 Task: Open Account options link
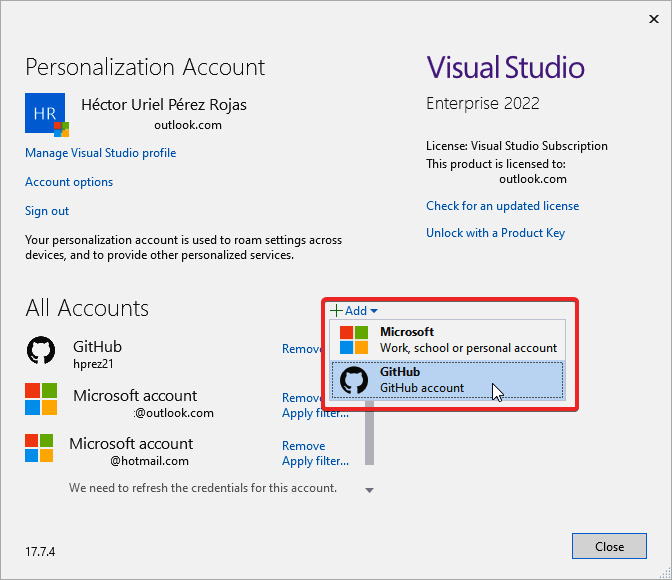(x=69, y=182)
